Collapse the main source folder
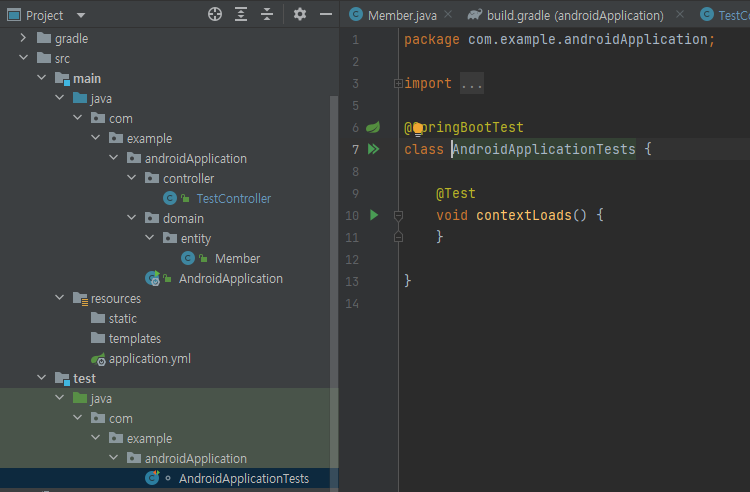 (42, 77)
